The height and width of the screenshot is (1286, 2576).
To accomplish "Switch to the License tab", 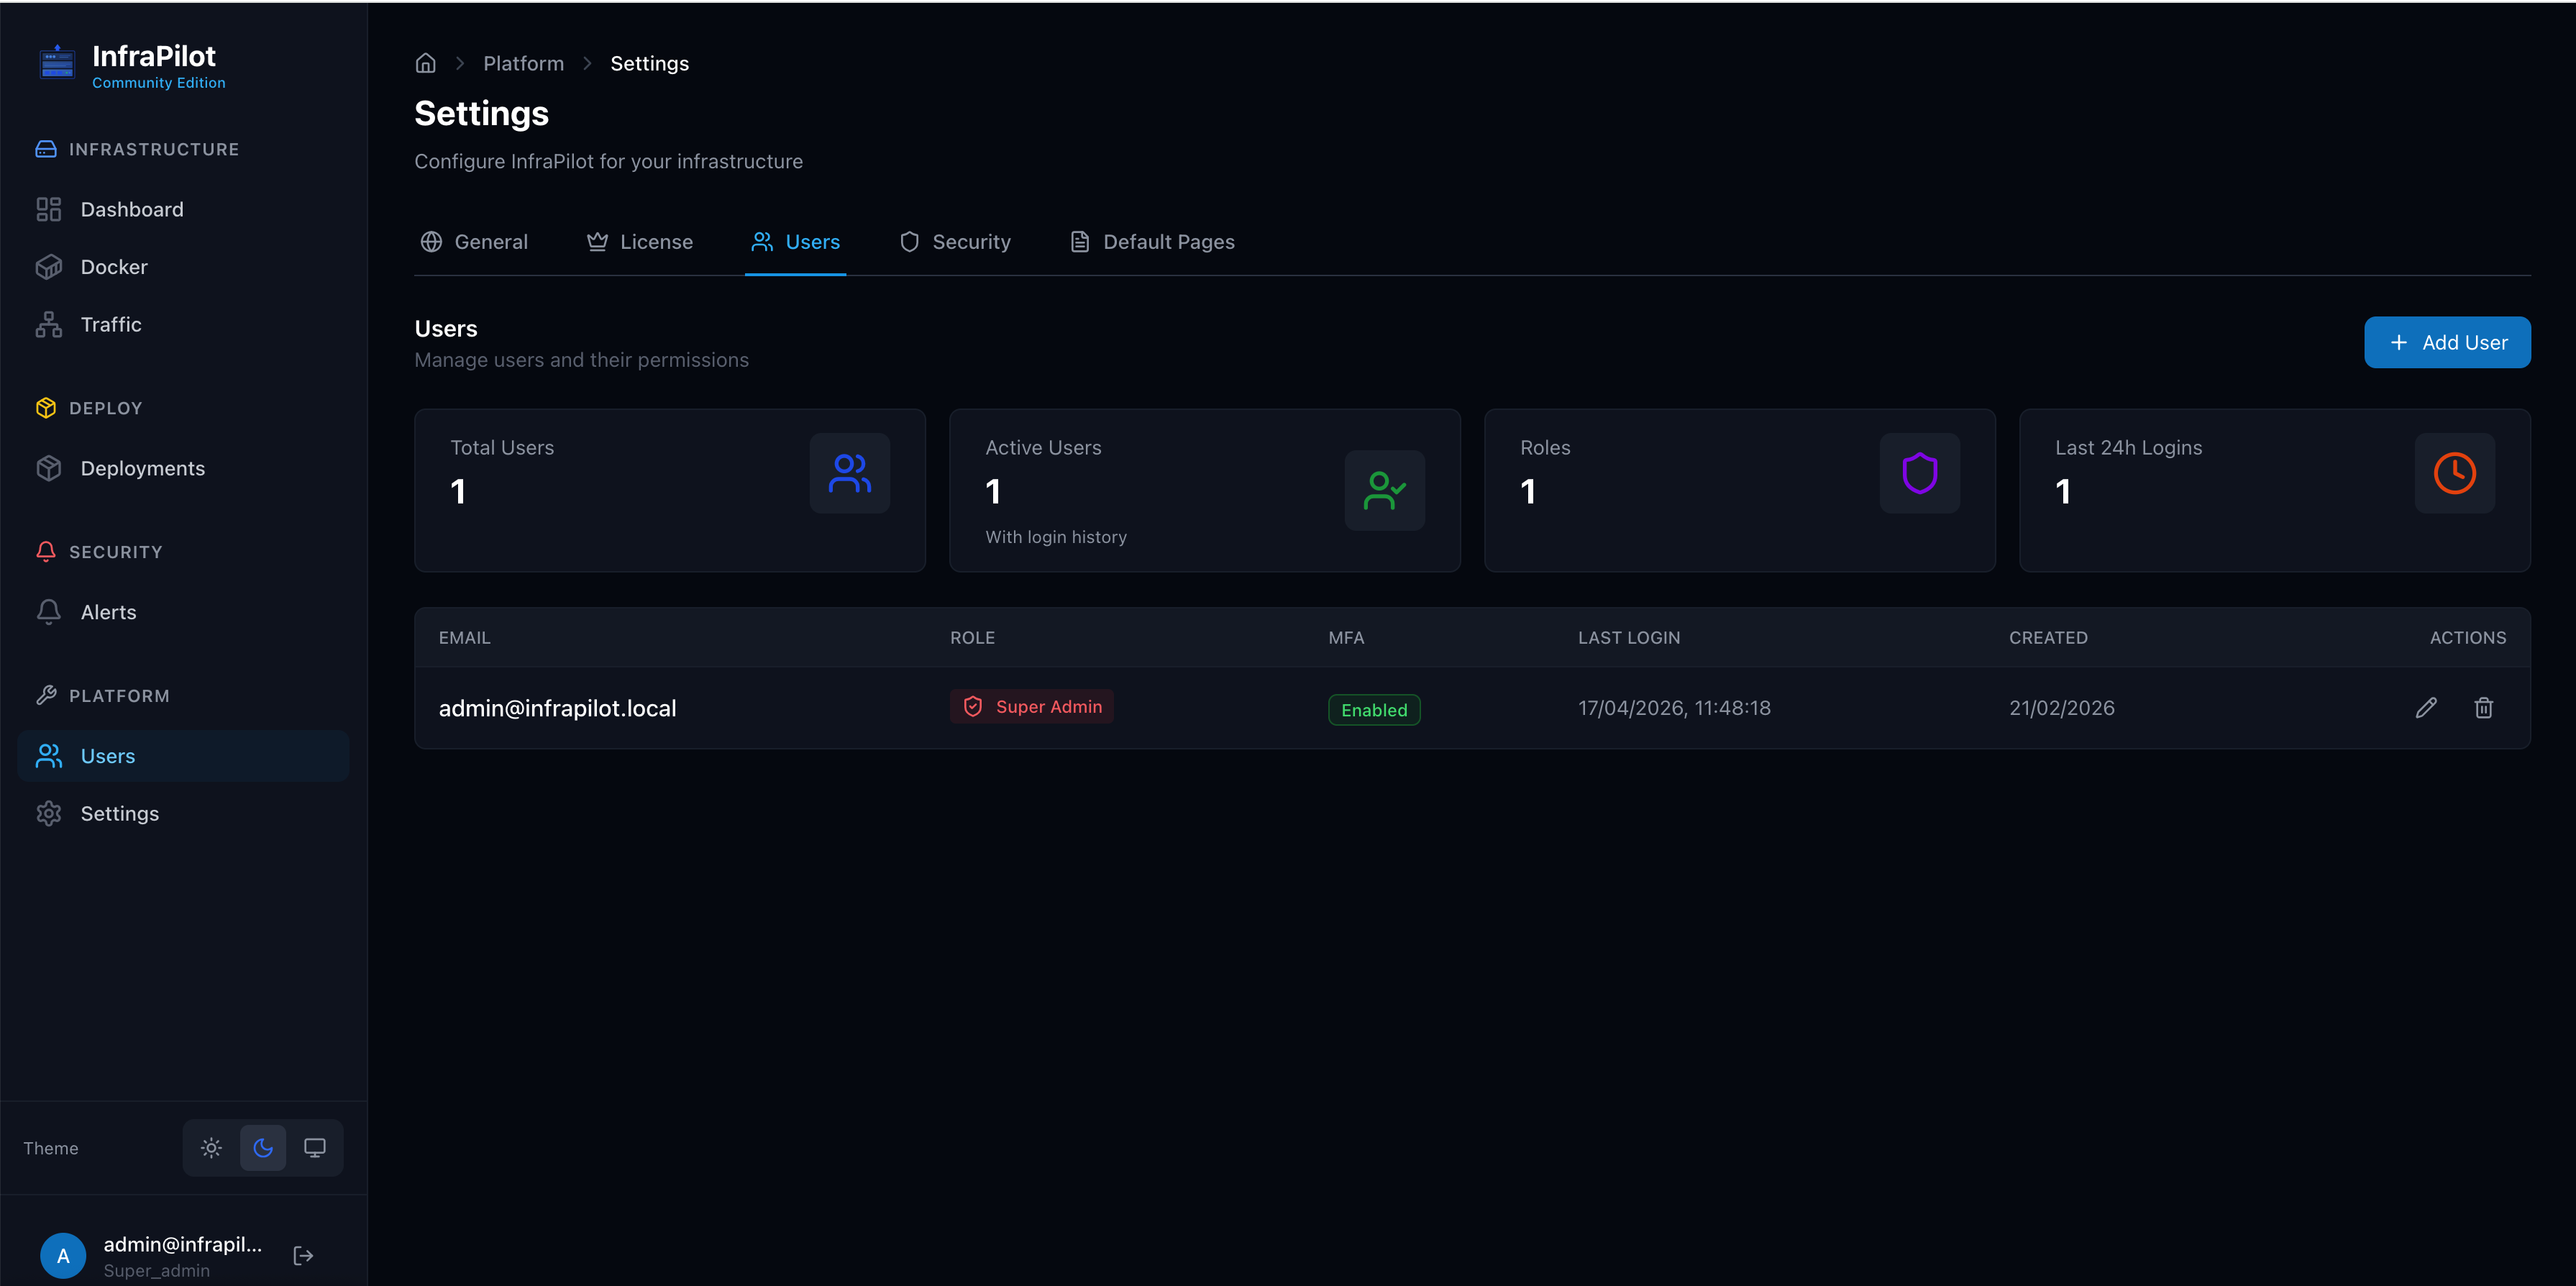I will click(x=640, y=242).
